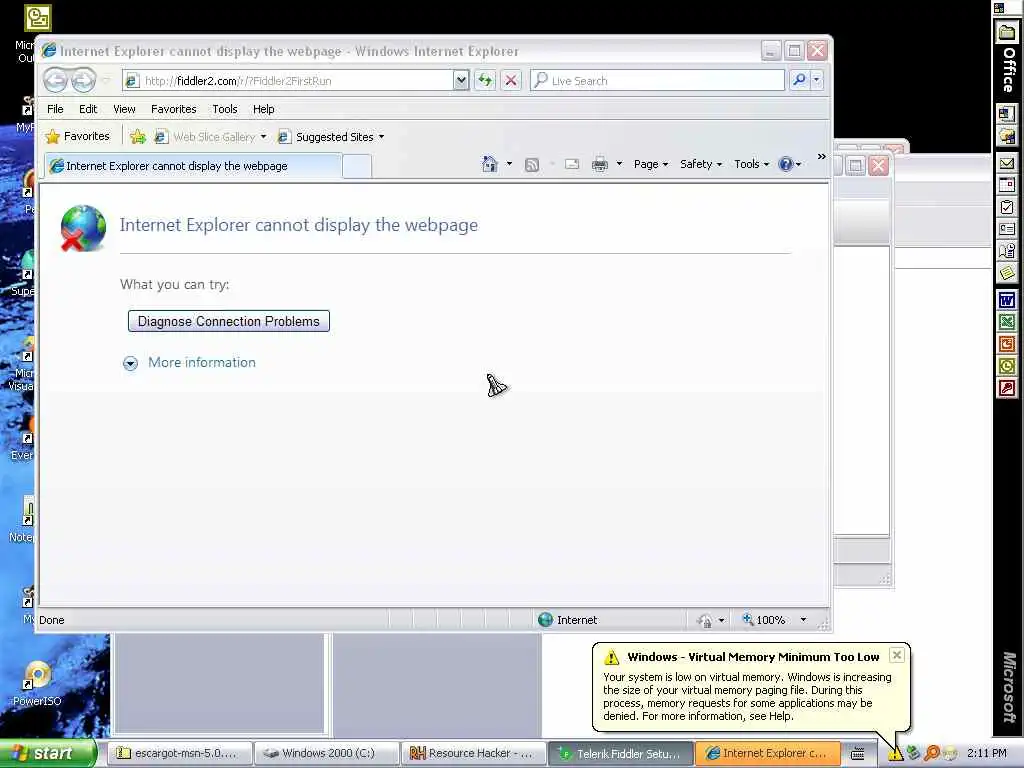Open the zoom level dropdown arrow
This screenshot has height=768, width=1024.
point(803,620)
